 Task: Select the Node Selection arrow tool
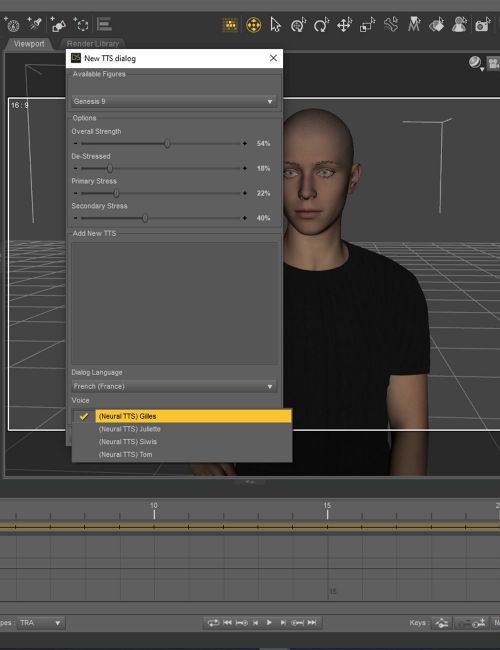click(x=275, y=25)
